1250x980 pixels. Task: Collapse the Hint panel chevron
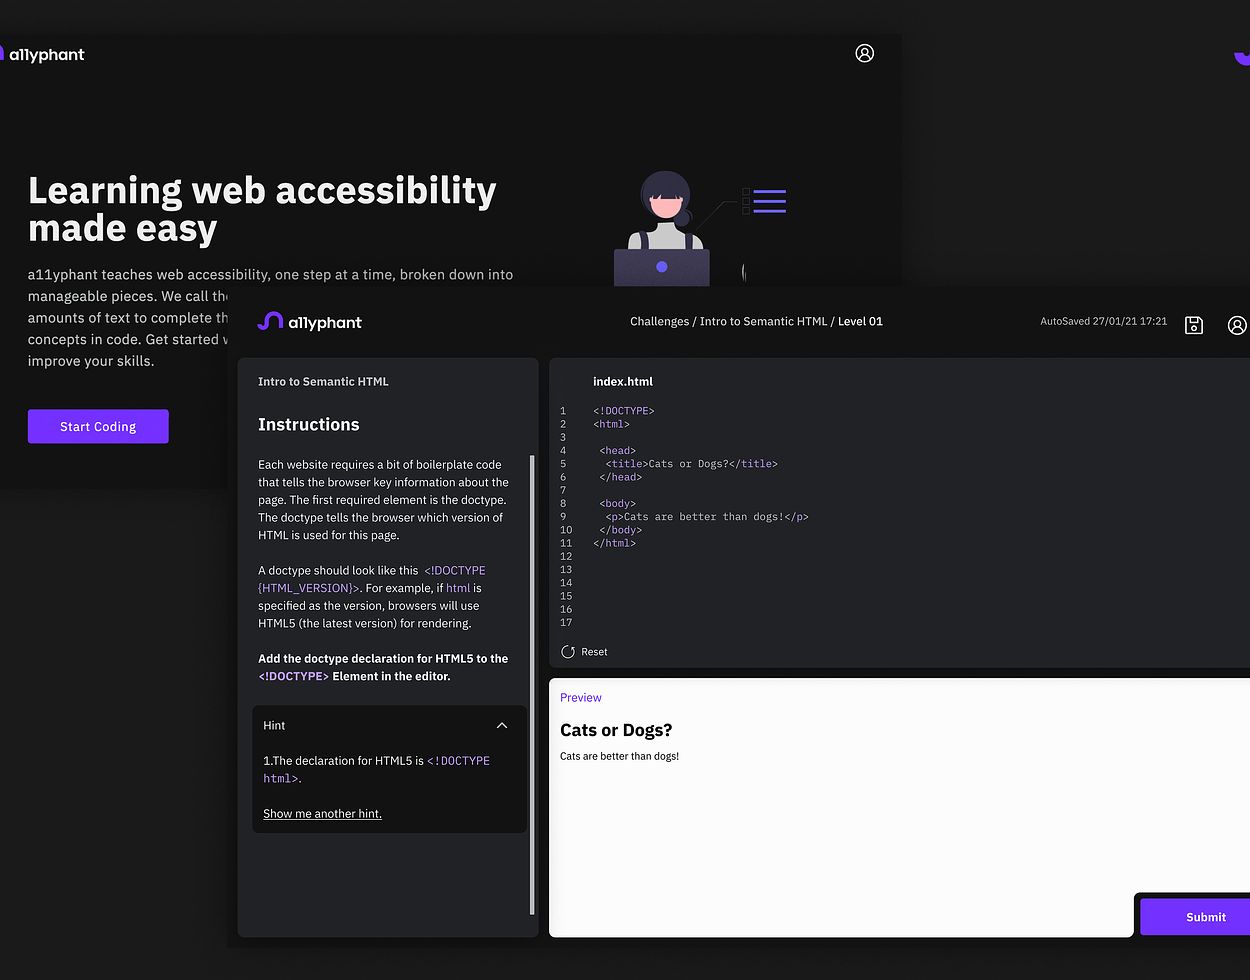502,725
